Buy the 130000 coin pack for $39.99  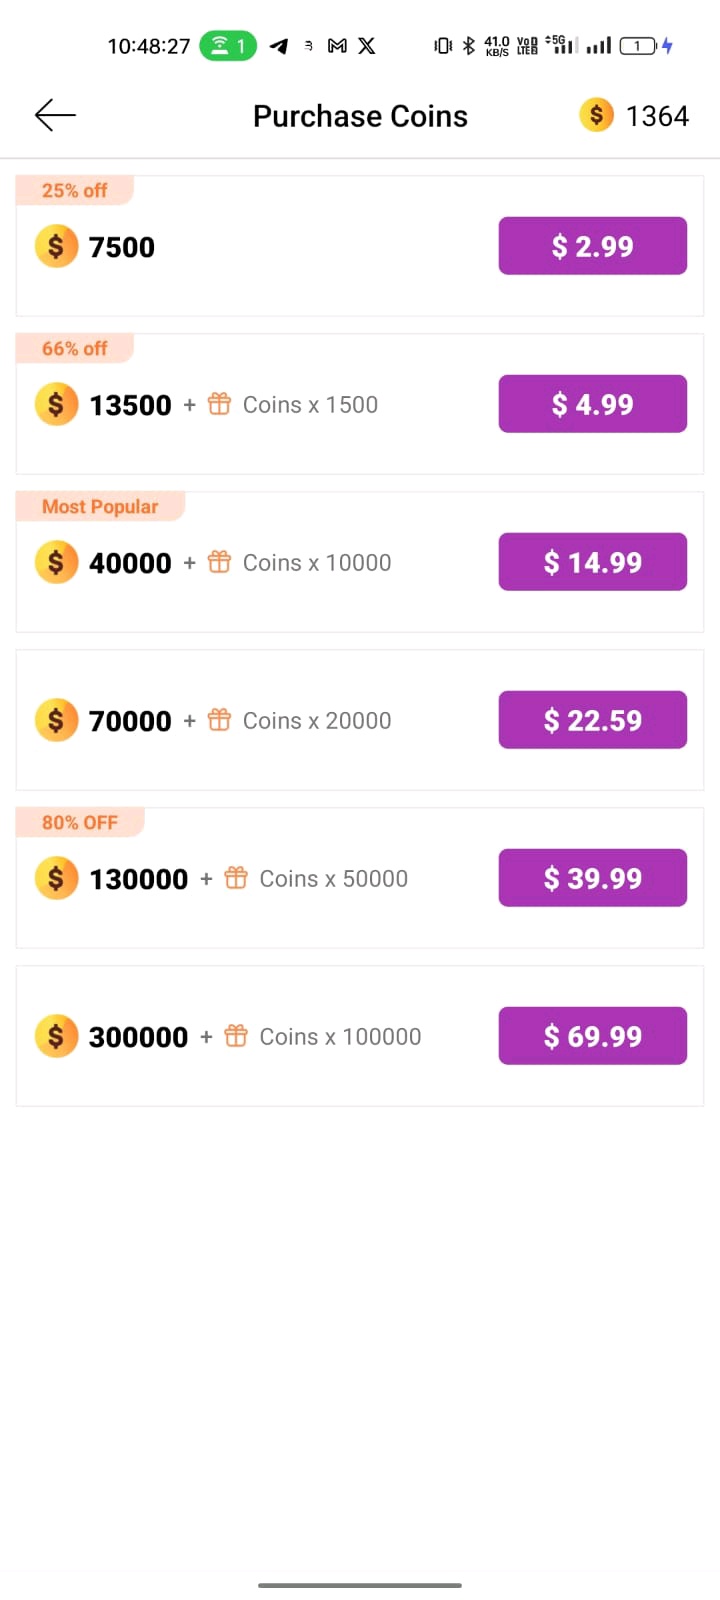[592, 878]
